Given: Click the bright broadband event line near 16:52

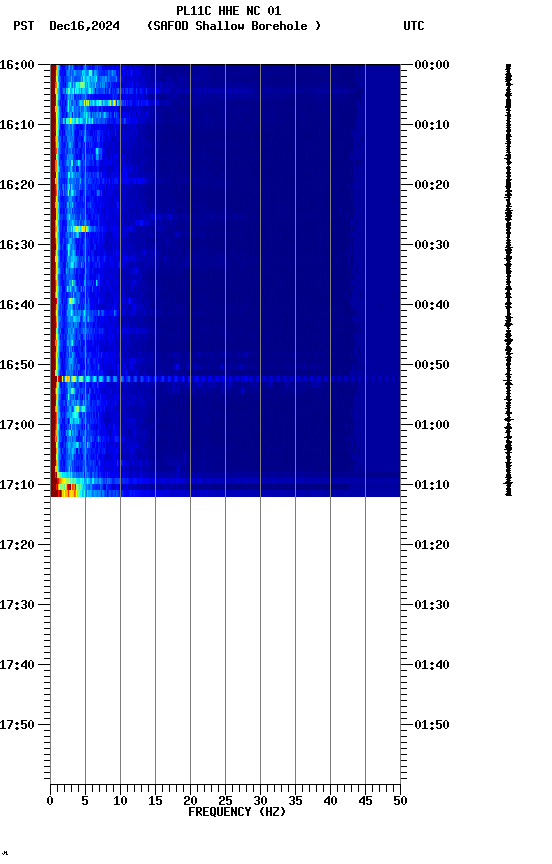Looking at the screenshot, I should tap(225, 379).
